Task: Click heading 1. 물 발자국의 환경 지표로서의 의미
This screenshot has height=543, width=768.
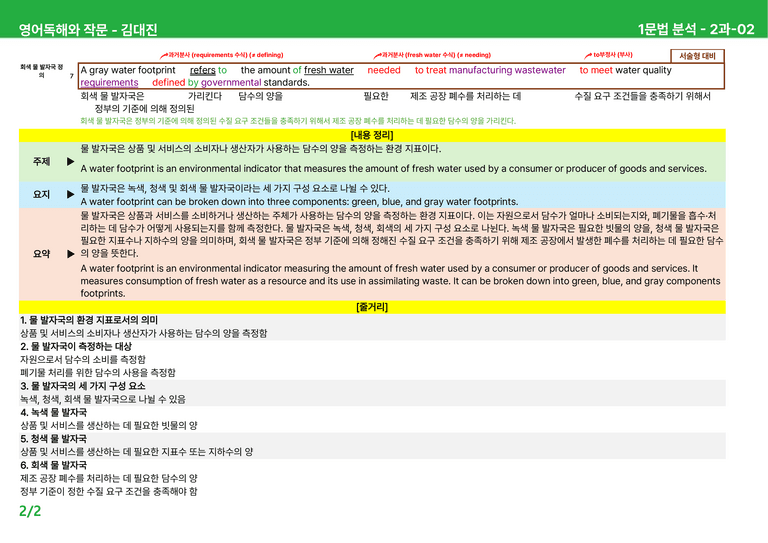Action: [89, 320]
